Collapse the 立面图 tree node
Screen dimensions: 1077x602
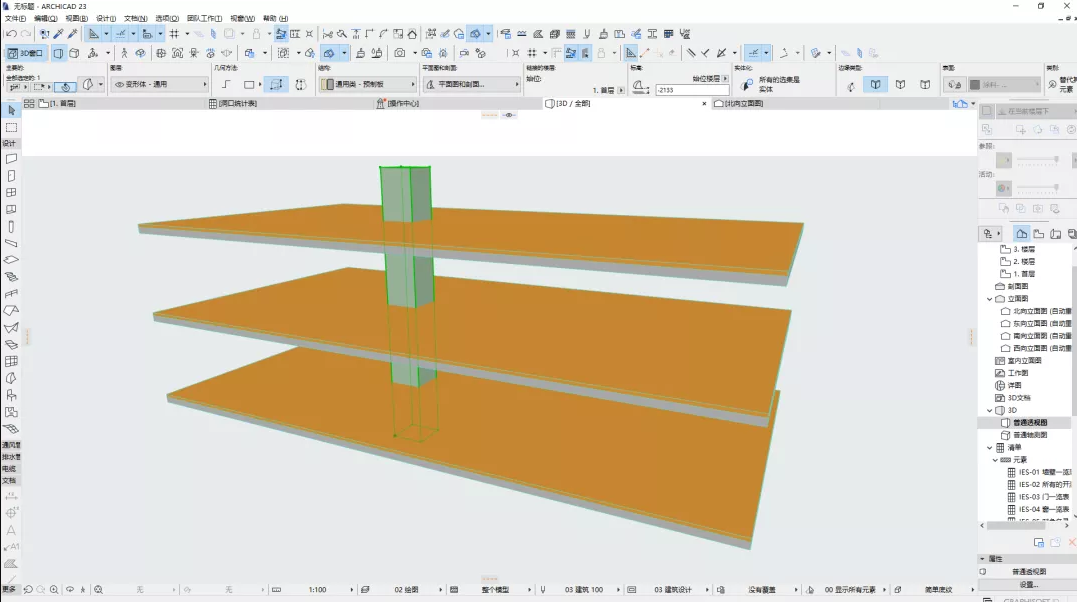(x=990, y=298)
